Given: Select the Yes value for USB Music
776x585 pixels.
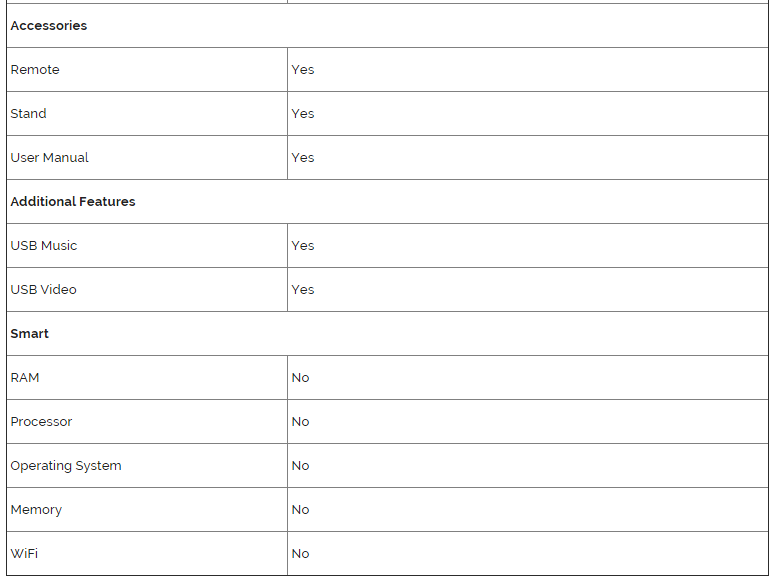Looking at the screenshot, I should coord(303,246).
